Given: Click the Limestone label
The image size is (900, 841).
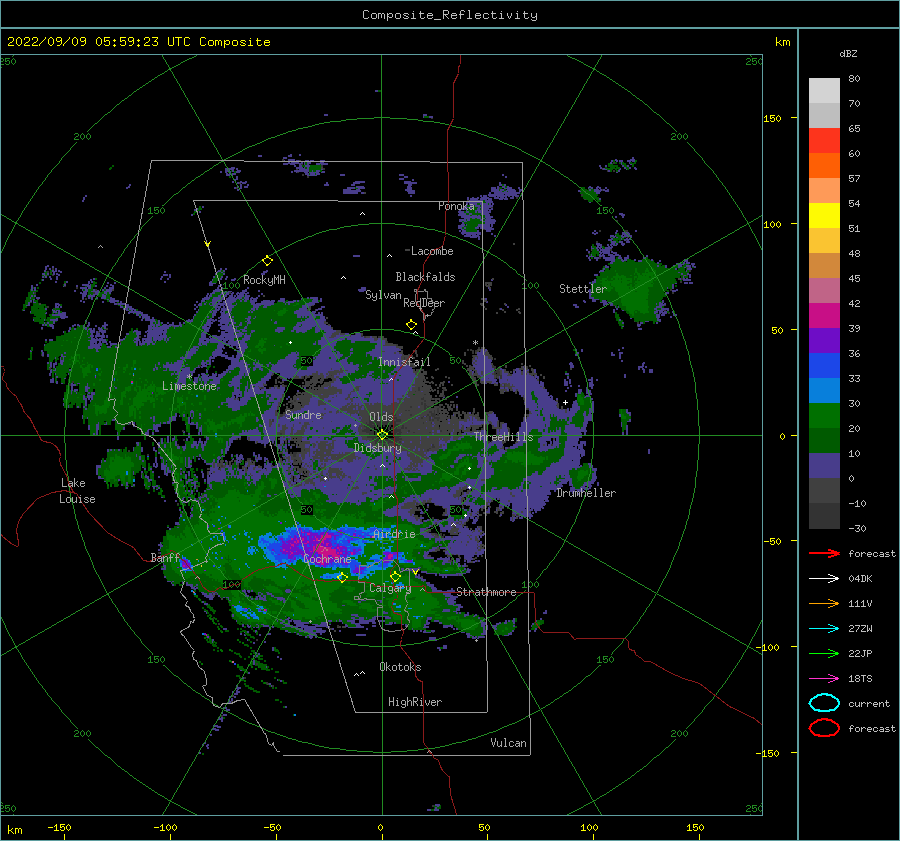Looking at the screenshot, I should [x=189, y=386].
